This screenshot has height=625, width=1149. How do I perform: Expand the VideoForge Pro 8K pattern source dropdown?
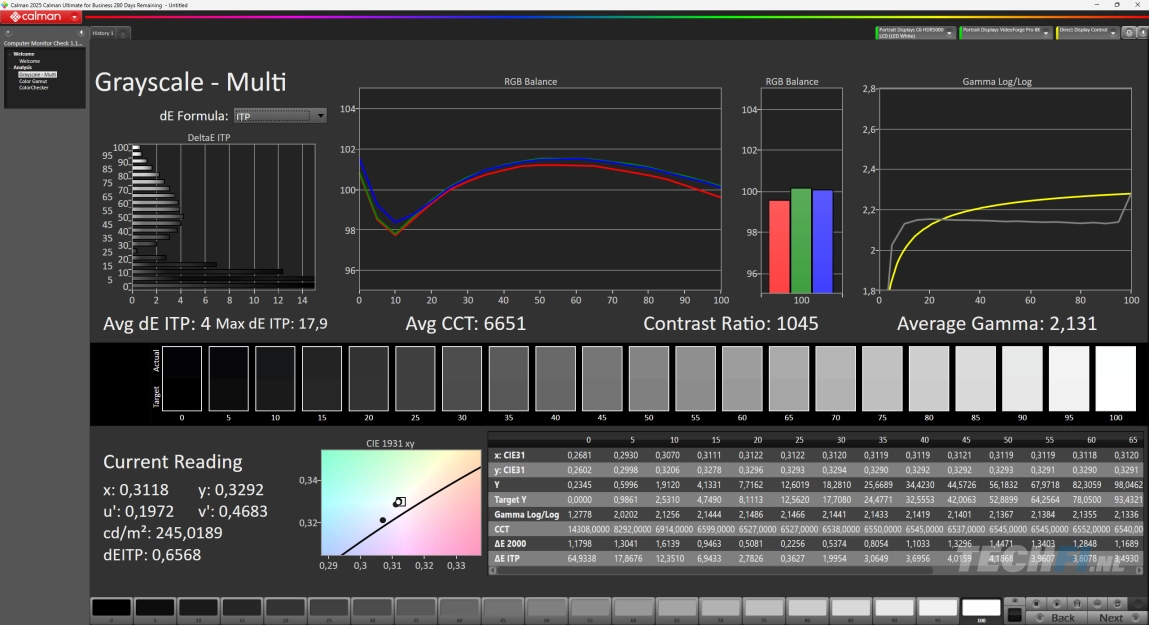[x=1046, y=32]
